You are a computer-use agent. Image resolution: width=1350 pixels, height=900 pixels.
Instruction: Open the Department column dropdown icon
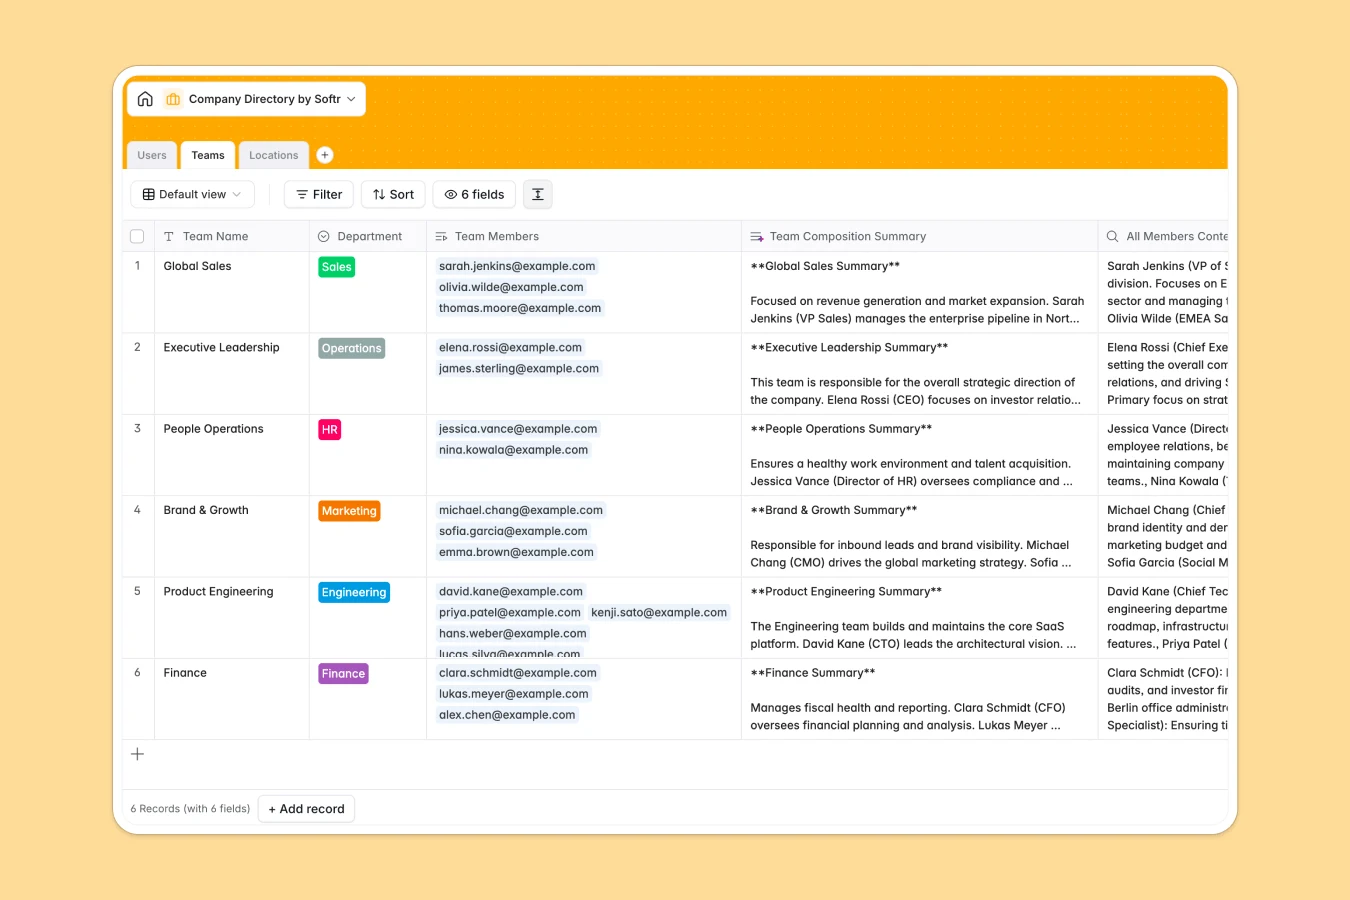pyautogui.click(x=322, y=236)
